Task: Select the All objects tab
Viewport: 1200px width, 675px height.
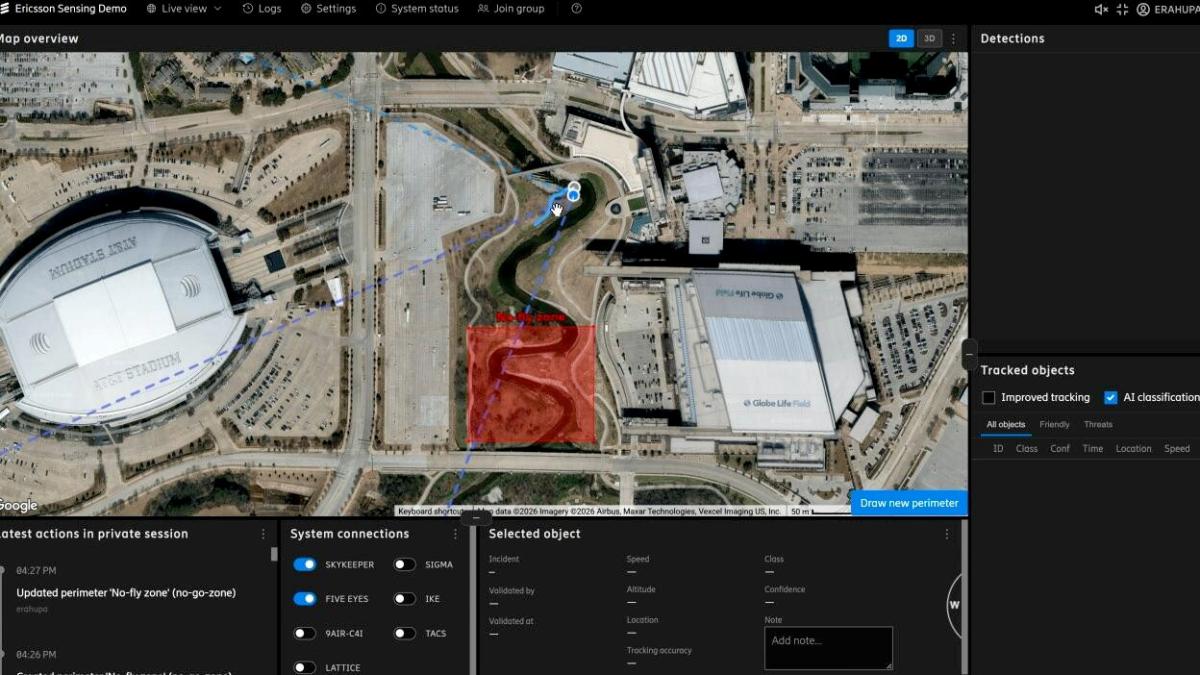Action: pyautogui.click(x=1006, y=425)
